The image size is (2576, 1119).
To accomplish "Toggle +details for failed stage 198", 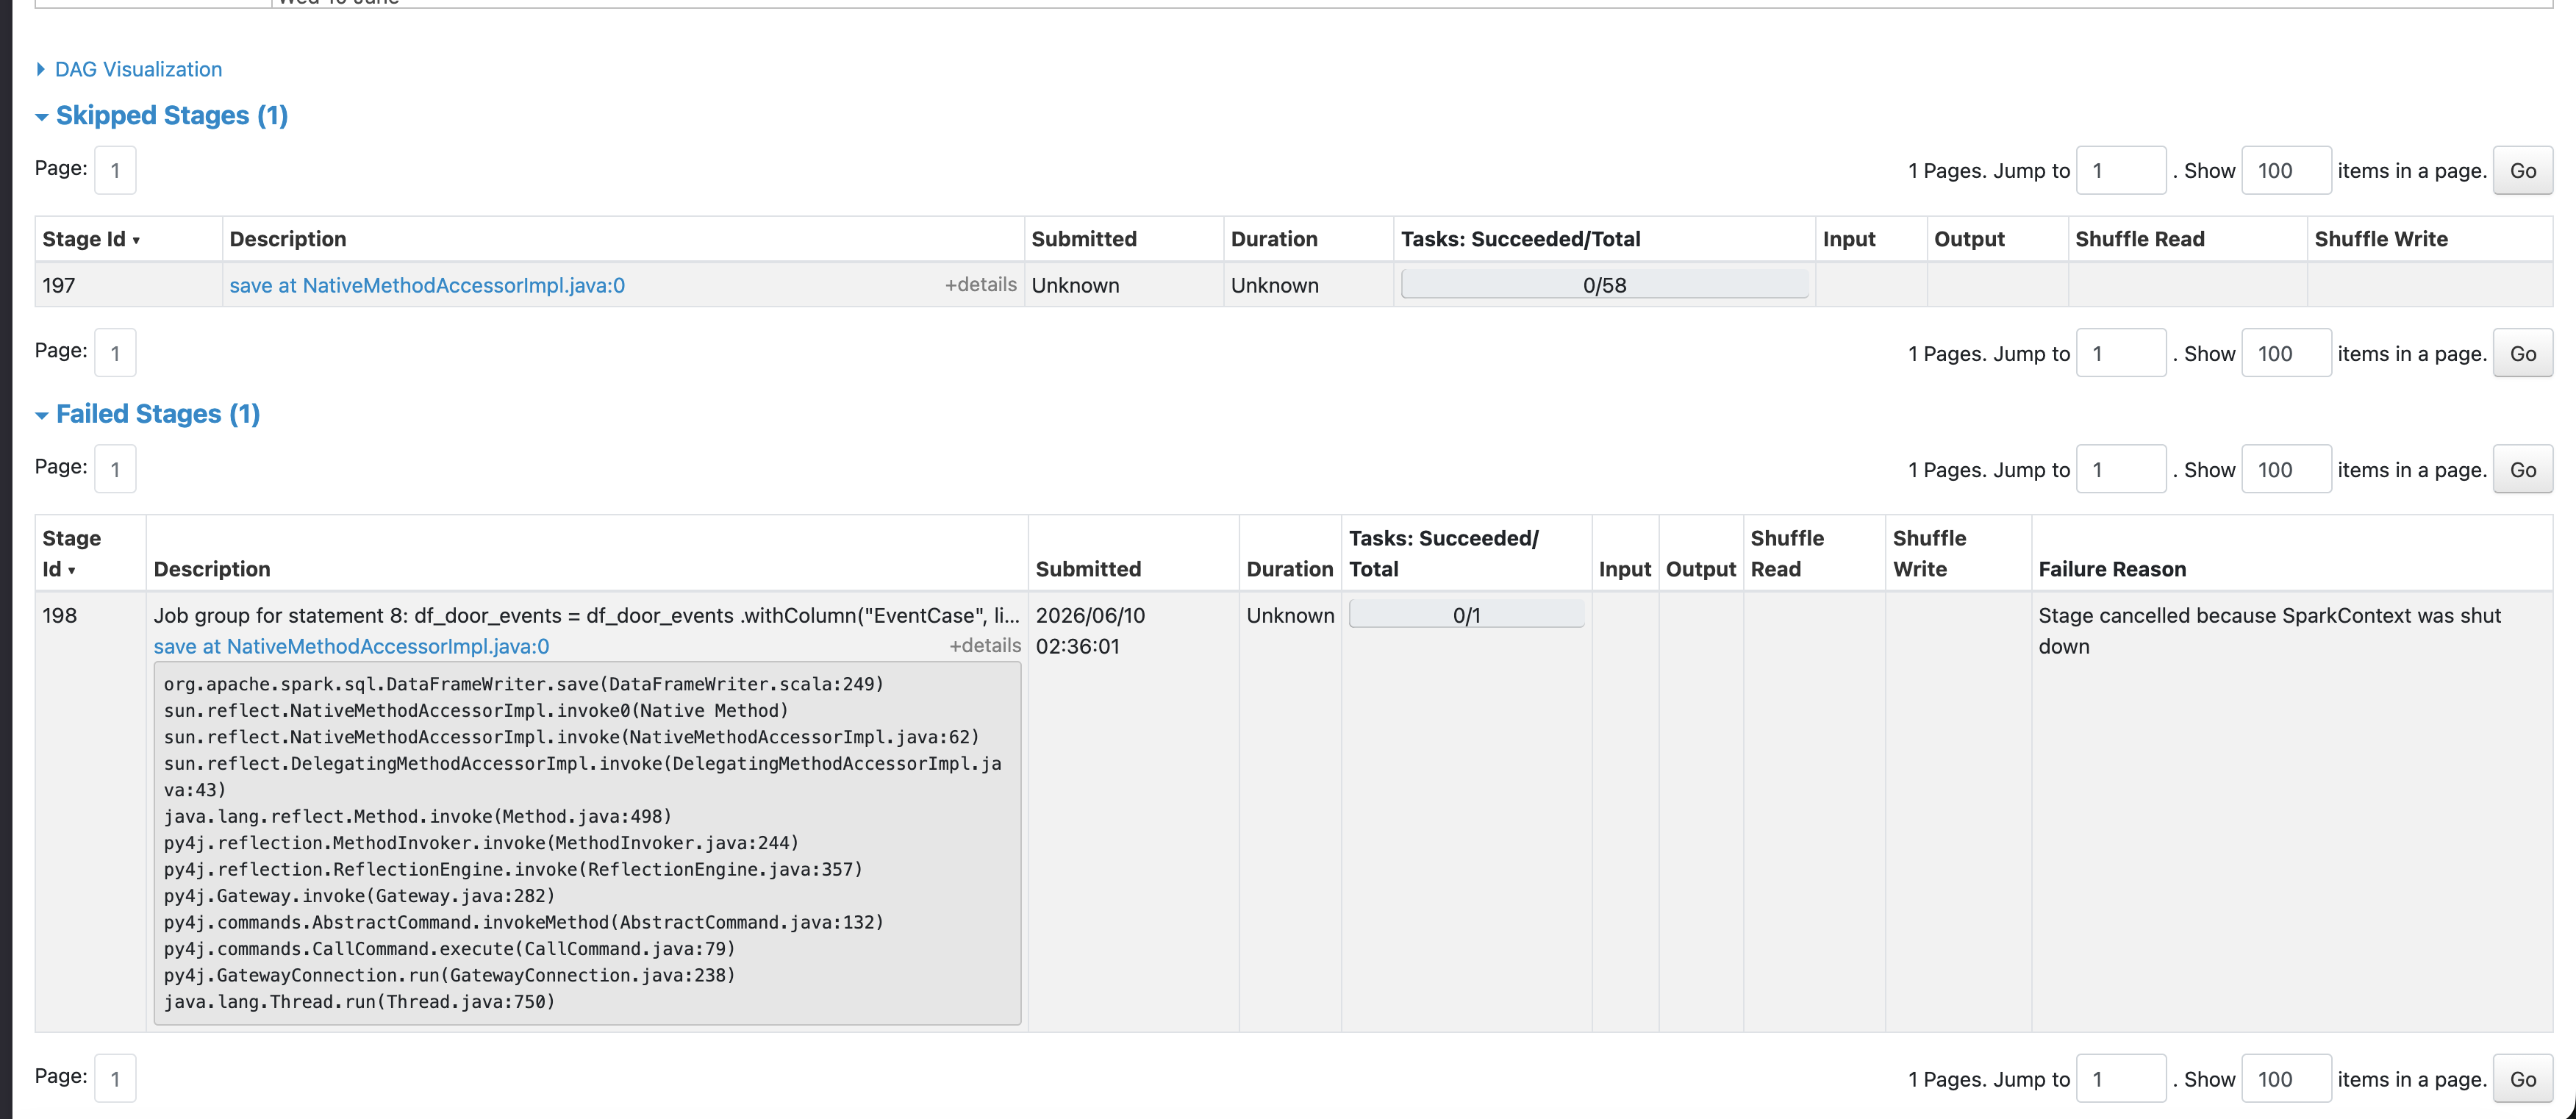I will coord(984,645).
